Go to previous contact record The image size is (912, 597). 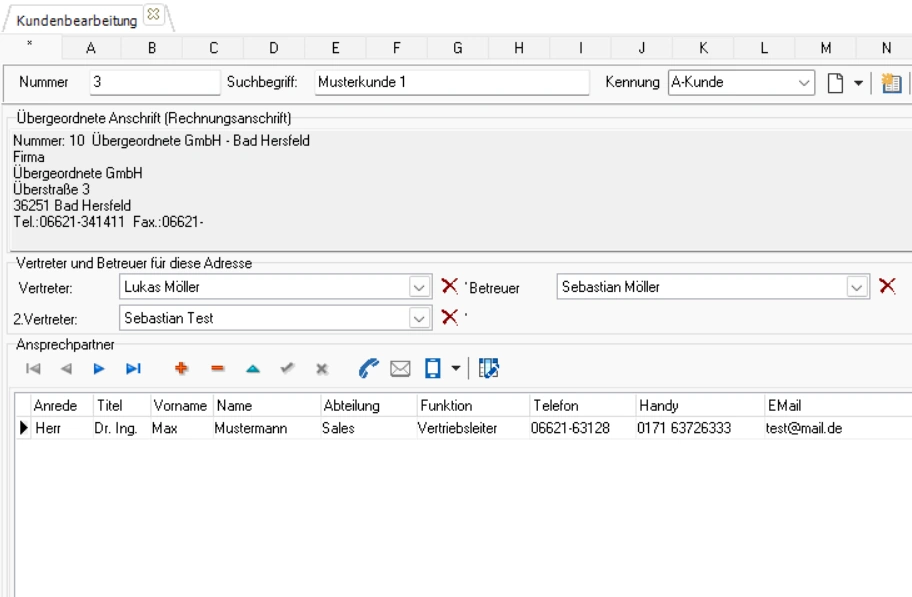pyautogui.click(x=66, y=368)
